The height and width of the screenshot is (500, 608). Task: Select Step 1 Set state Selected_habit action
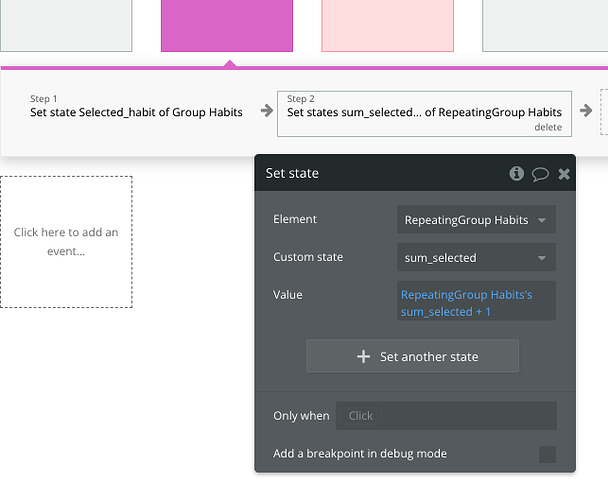(136, 112)
